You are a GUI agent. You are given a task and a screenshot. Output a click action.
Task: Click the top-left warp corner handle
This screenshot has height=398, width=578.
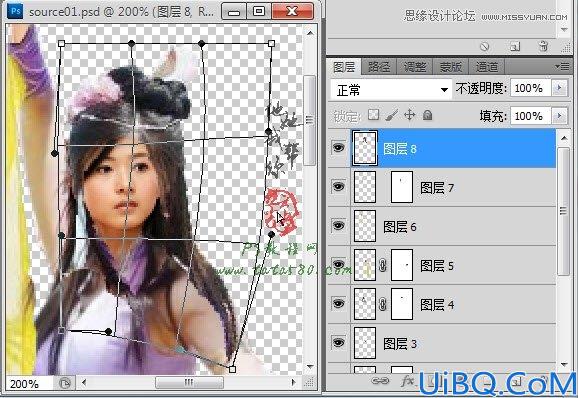(62, 44)
